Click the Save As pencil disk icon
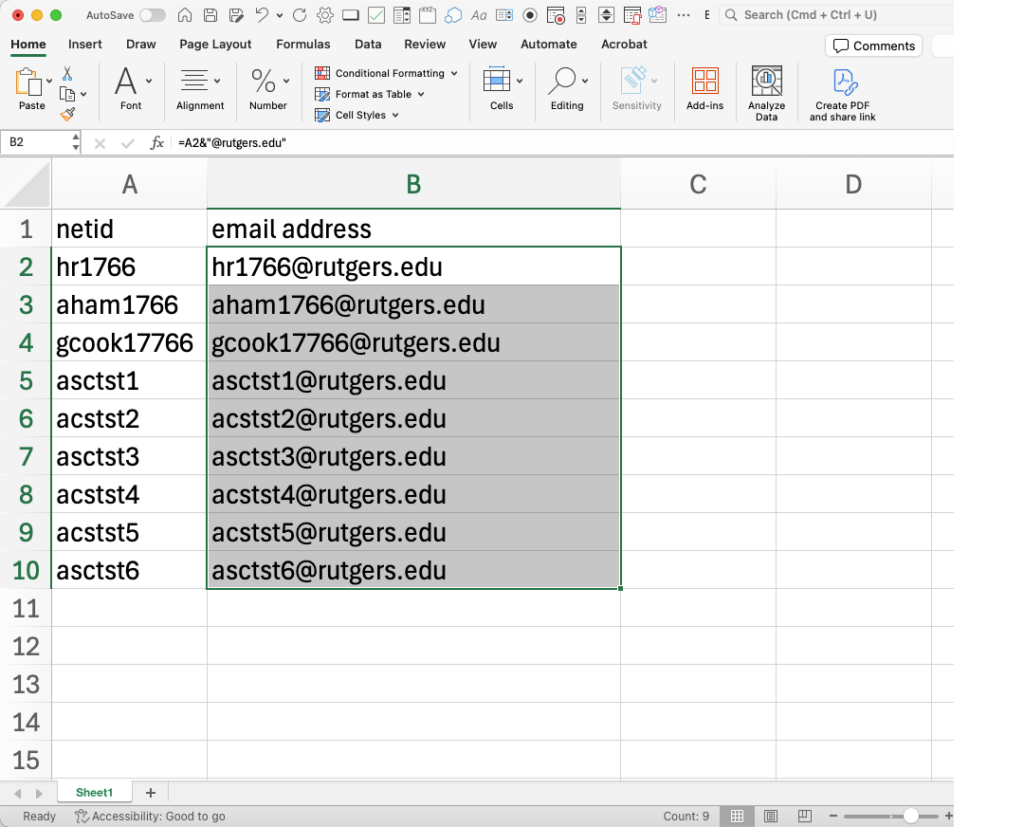1024x827 pixels. pyautogui.click(x=236, y=15)
